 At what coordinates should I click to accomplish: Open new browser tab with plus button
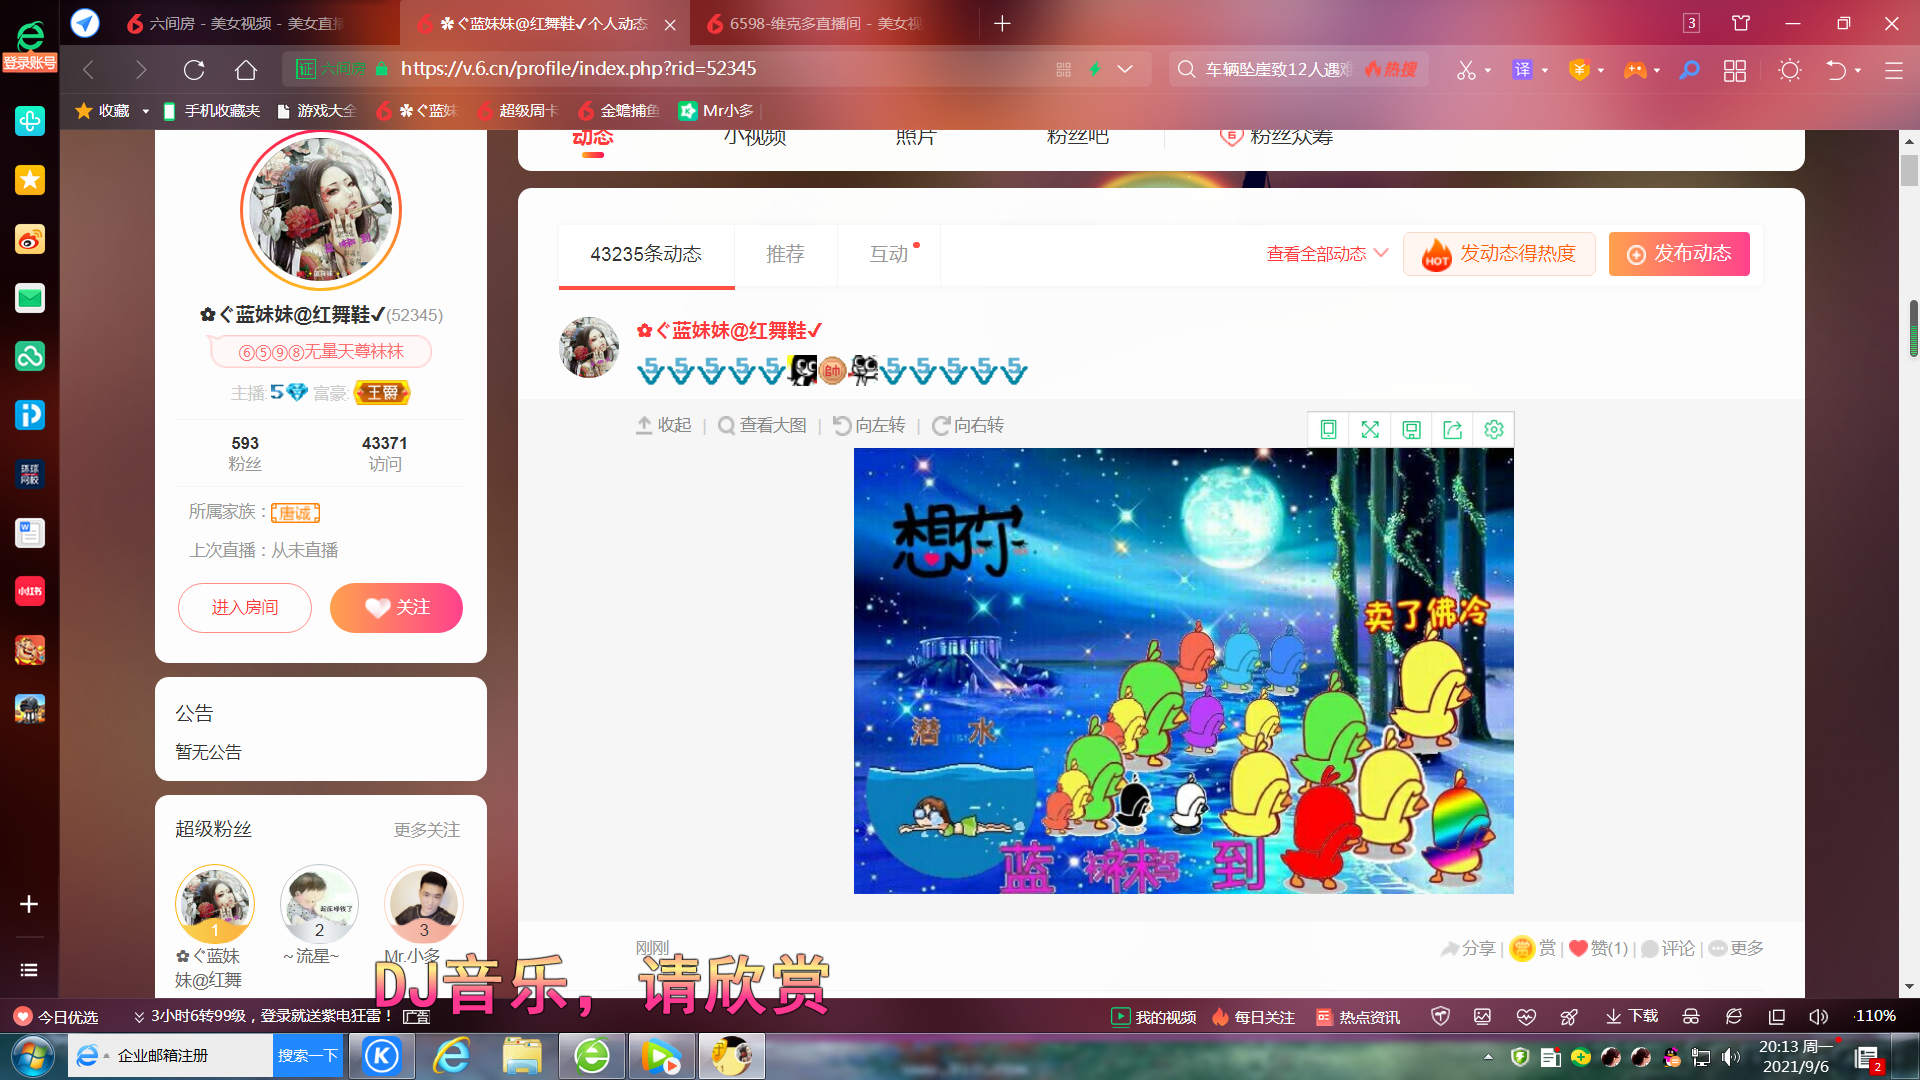pyautogui.click(x=1002, y=23)
